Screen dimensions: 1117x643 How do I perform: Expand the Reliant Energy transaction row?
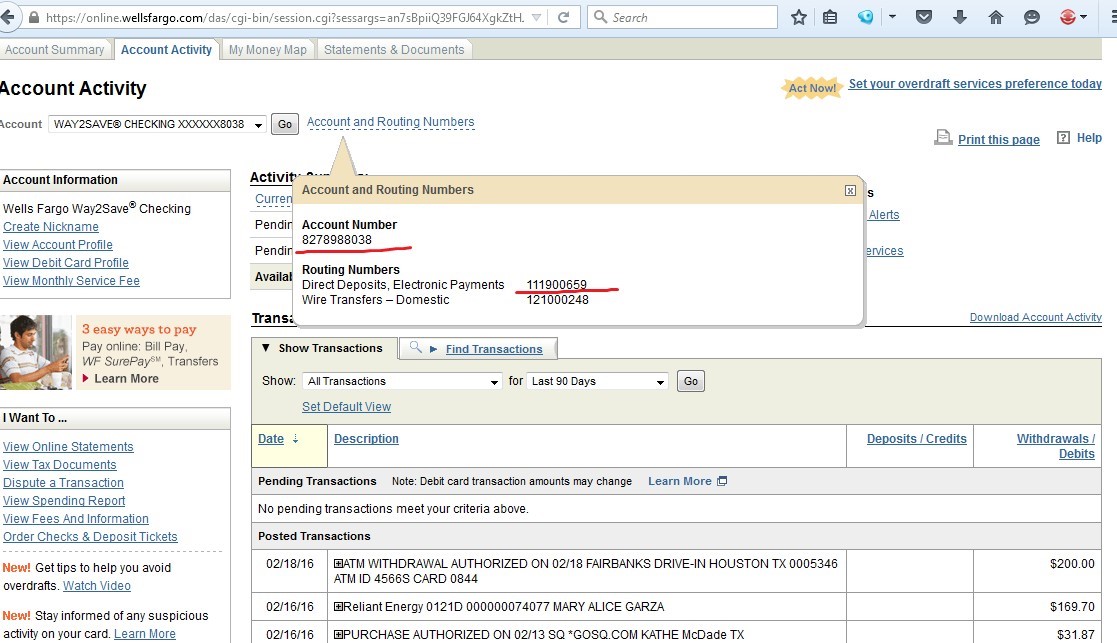tap(339, 607)
